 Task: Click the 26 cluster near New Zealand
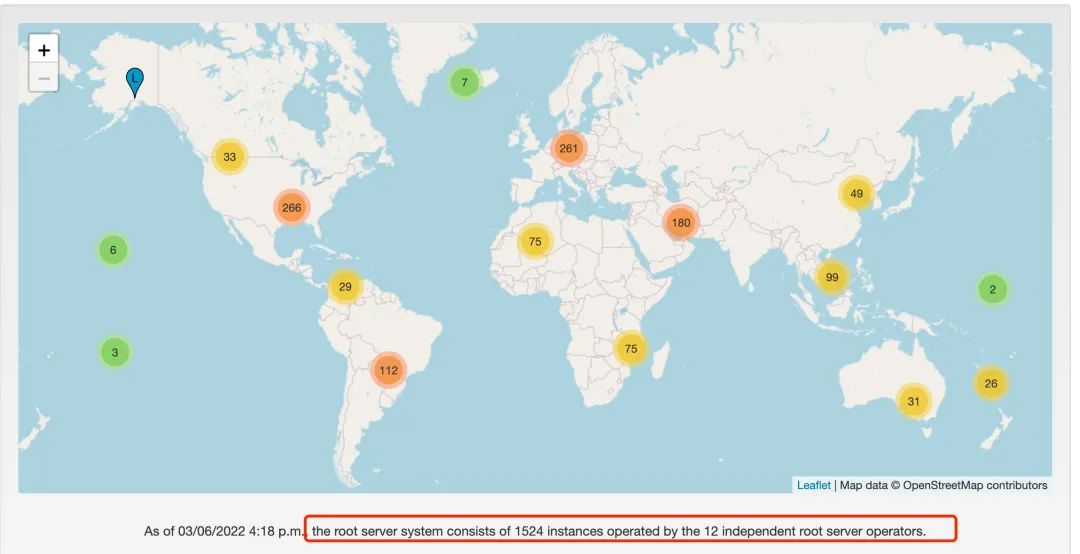(x=991, y=383)
